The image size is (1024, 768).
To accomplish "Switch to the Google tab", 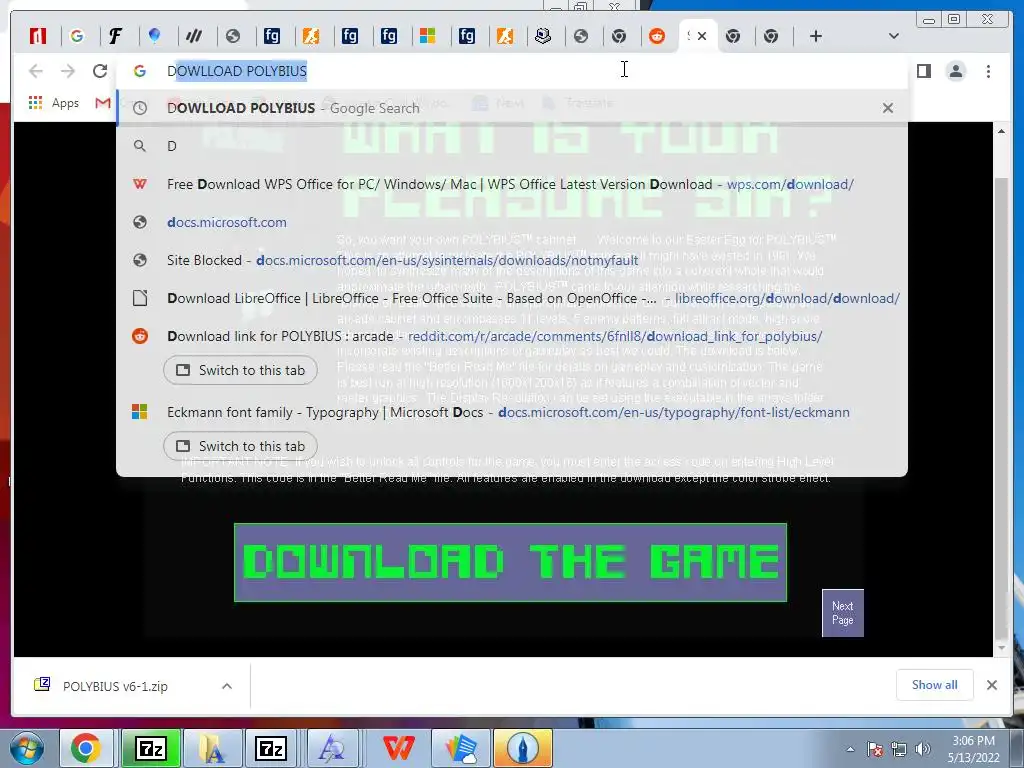I will point(77,36).
